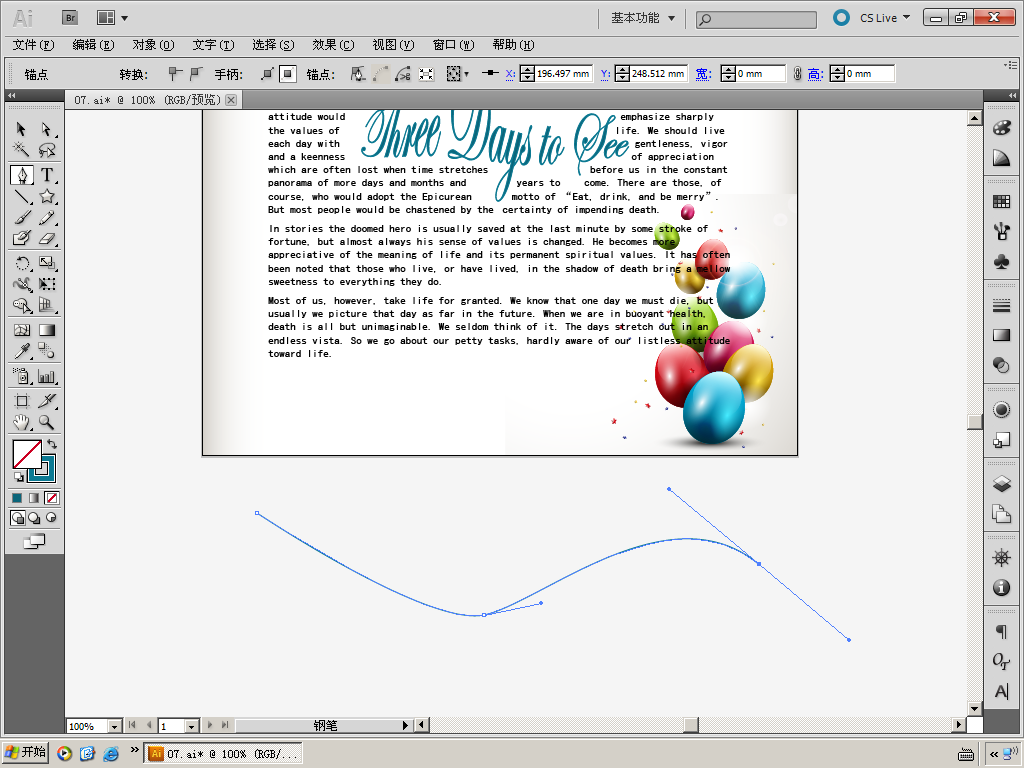Switch to Draw Normal mode
Screen dimensions: 1024x768
pyautogui.click(x=18, y=518)
